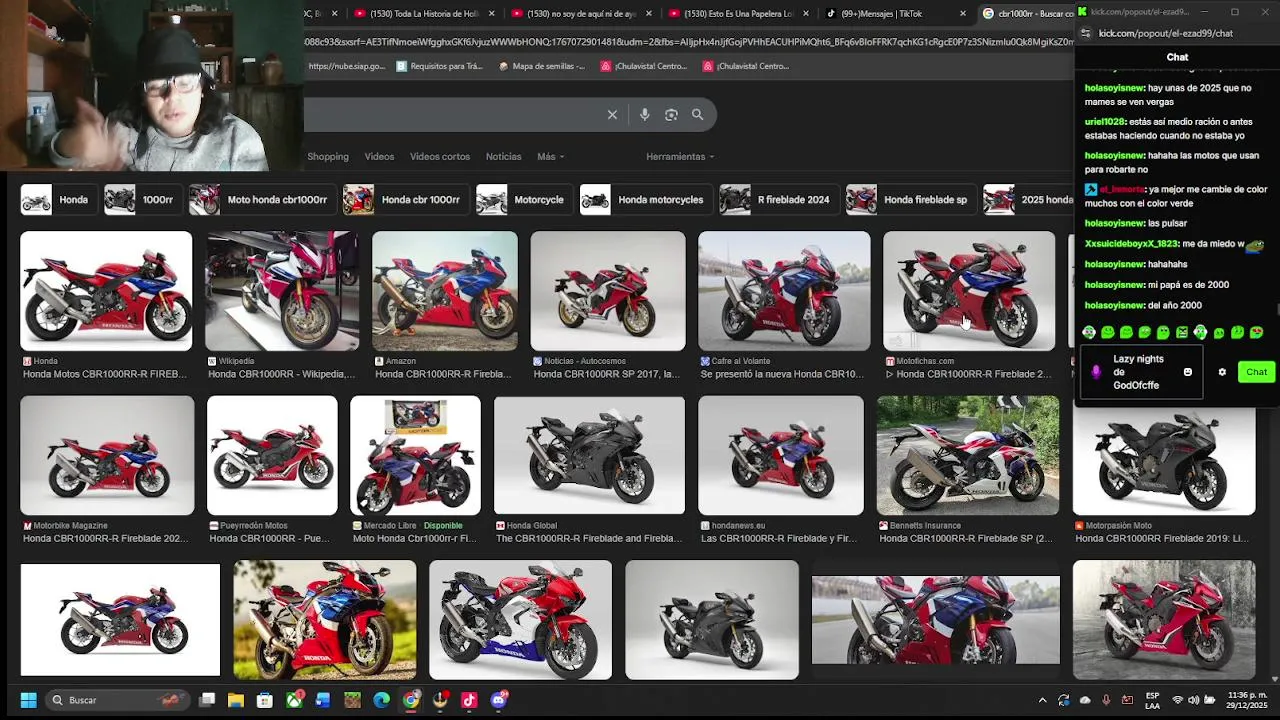Screen dimensions: 1280x720
Task: Switch to Chrome in the taskbar
Action: coord(411,700)
